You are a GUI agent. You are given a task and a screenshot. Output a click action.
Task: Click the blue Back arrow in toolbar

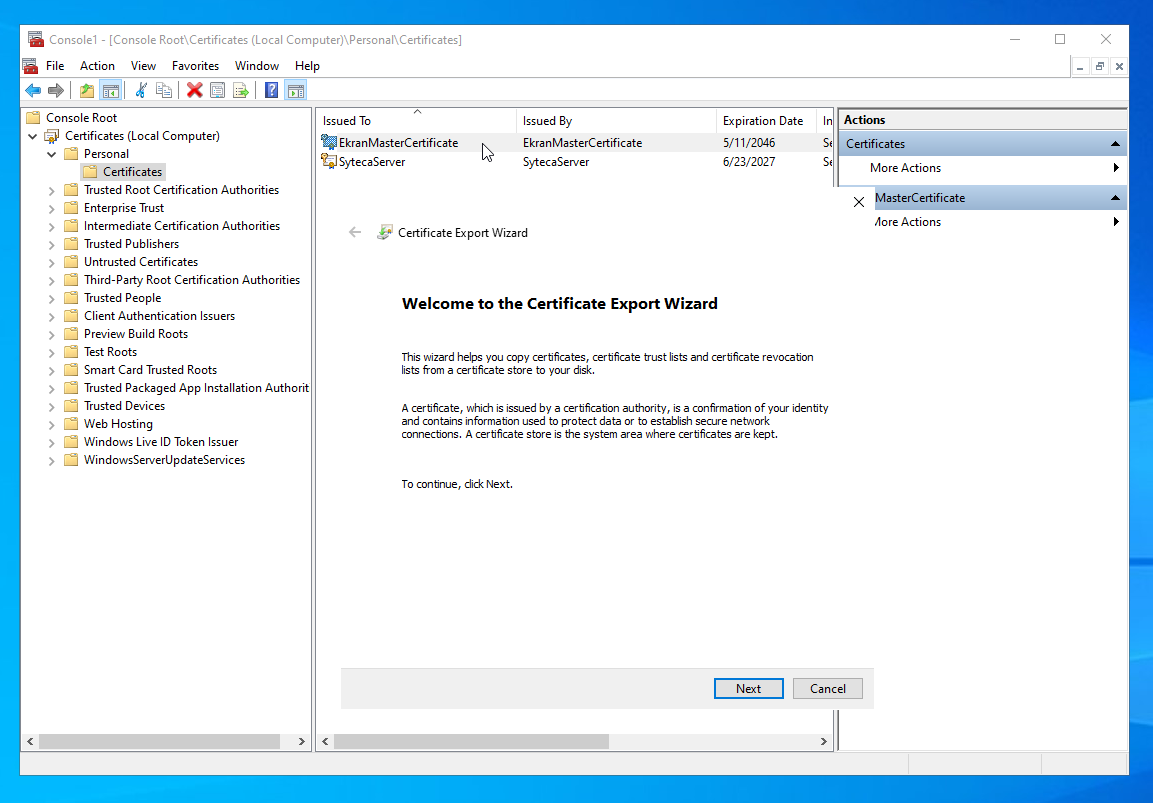[33, 90]
